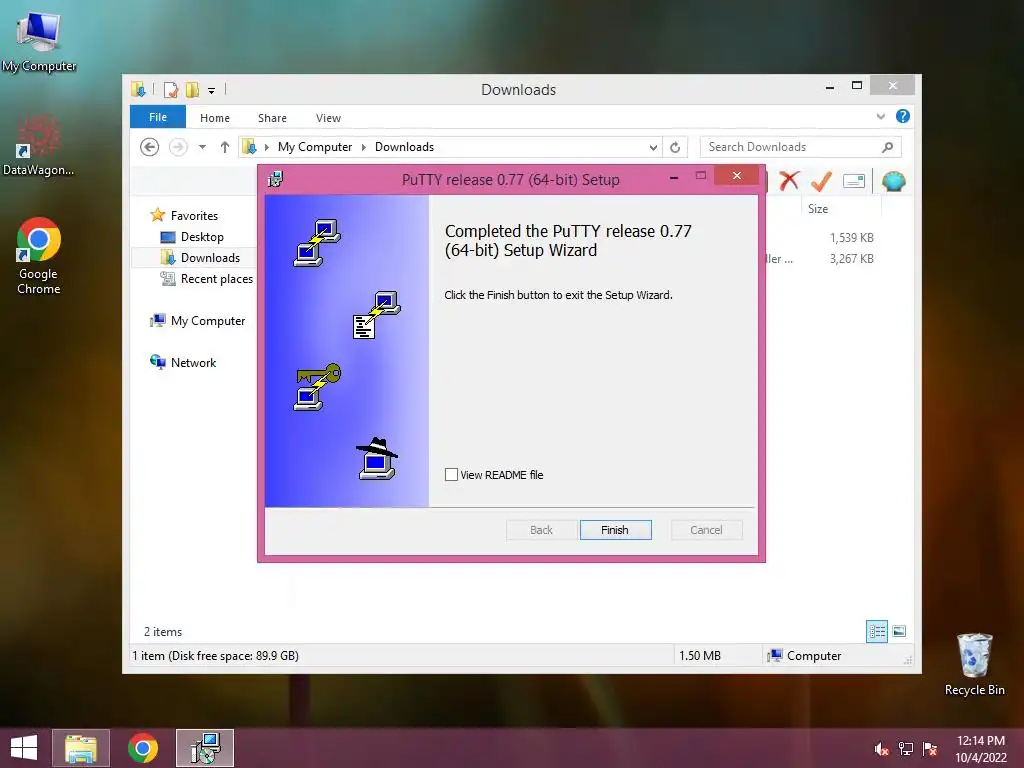Image resolution: width=1024 pixels, height=768 pixels.
Task: Click the Refresh button in address bar
Action: tap(675, 148)
